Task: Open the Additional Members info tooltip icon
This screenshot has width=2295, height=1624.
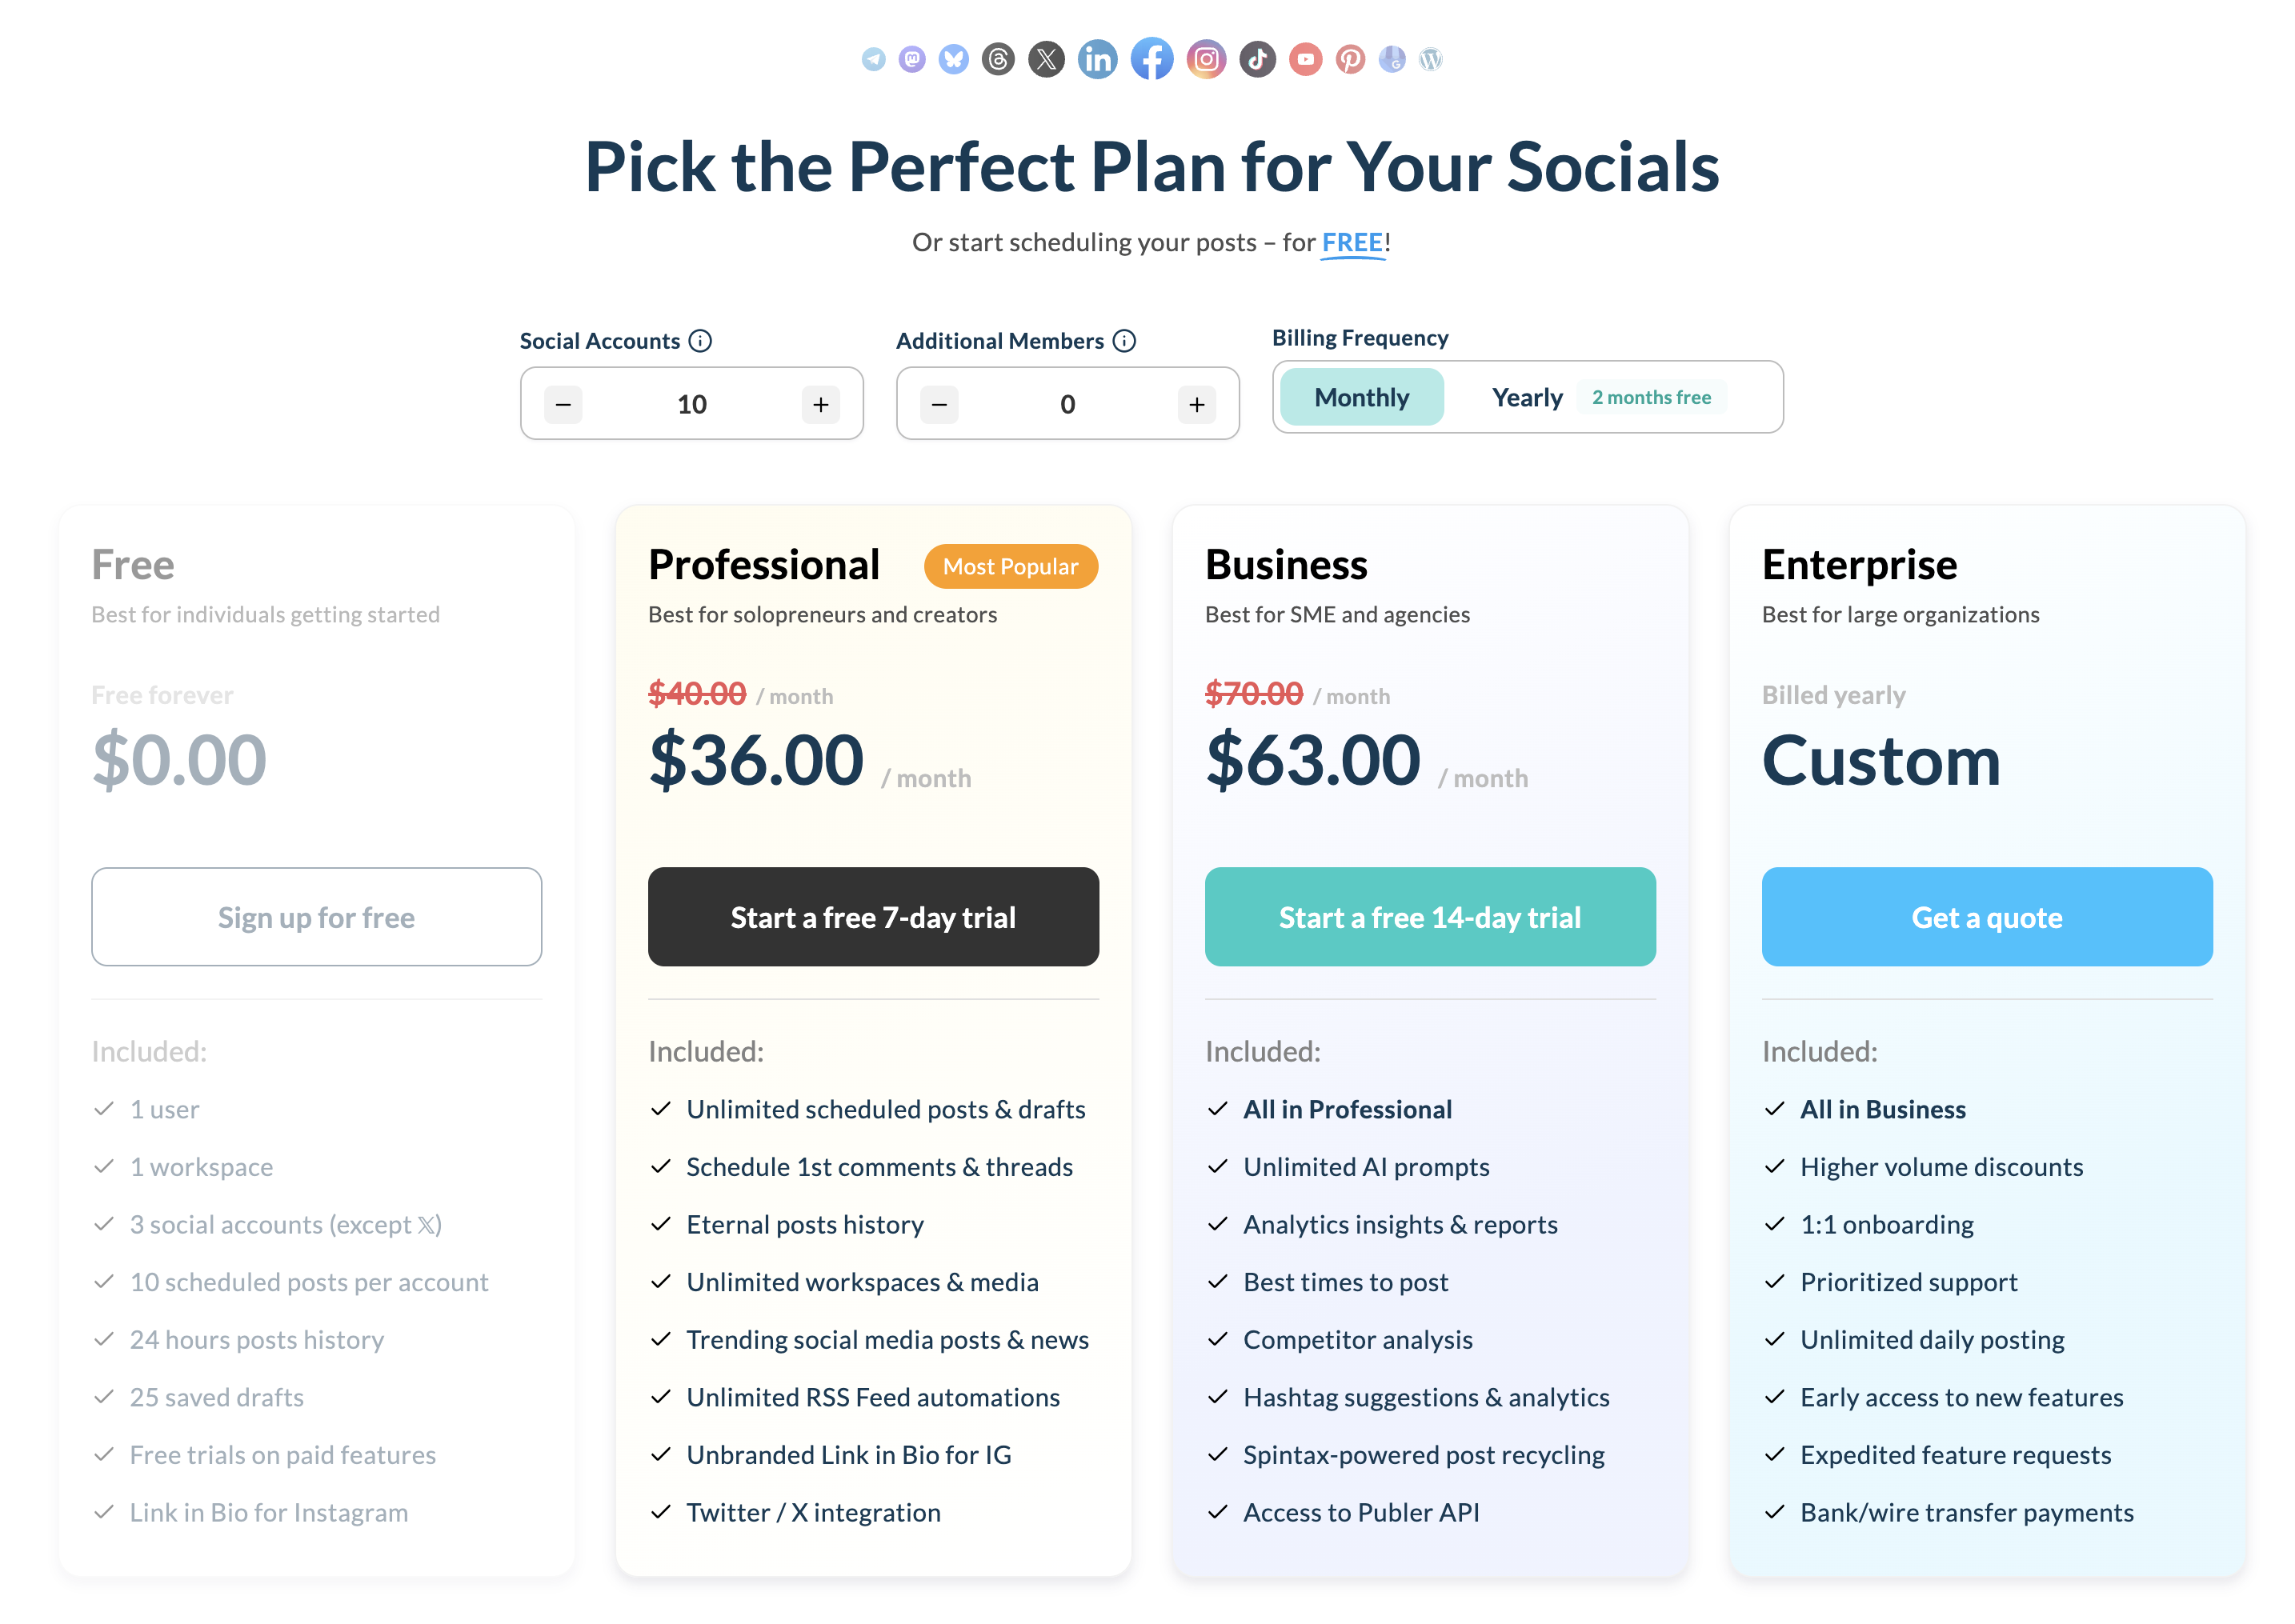Action: pyautogui.click(x=1126, y=340)
